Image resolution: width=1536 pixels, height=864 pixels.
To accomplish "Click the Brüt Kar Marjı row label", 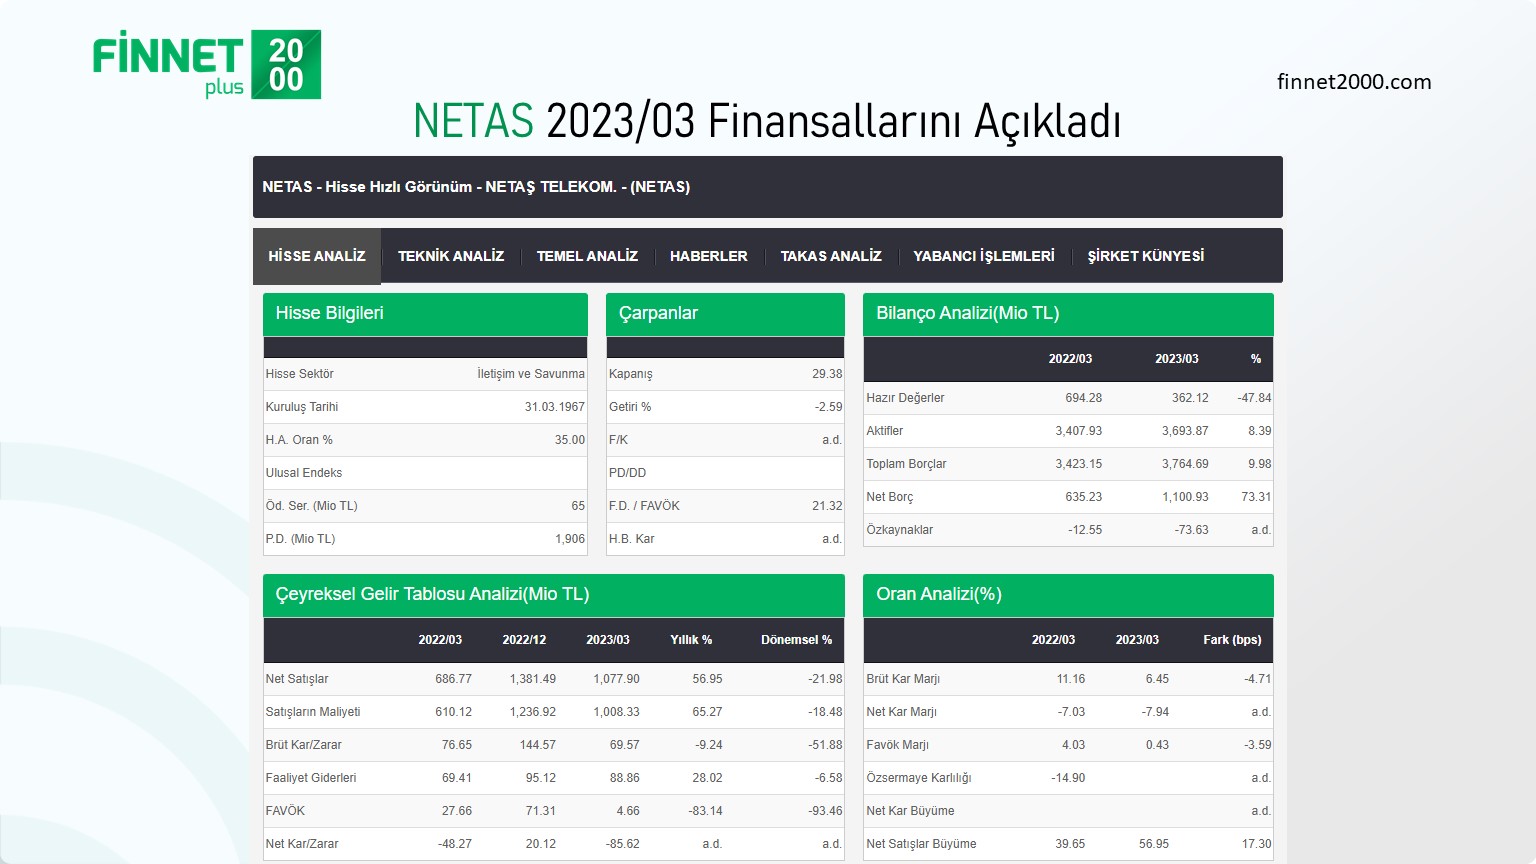I will coord(903,679).
